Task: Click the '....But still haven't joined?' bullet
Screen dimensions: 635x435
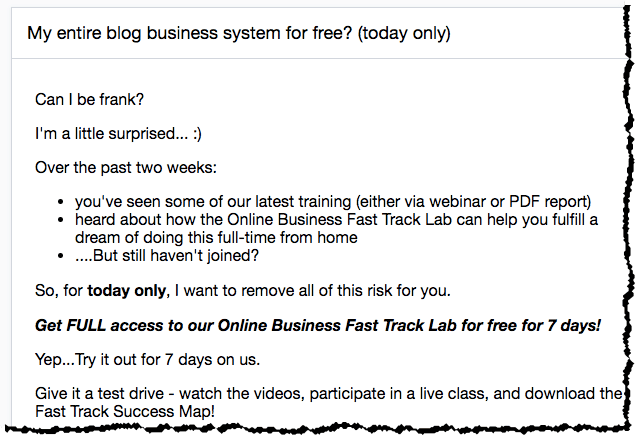Action: [167, 256]
